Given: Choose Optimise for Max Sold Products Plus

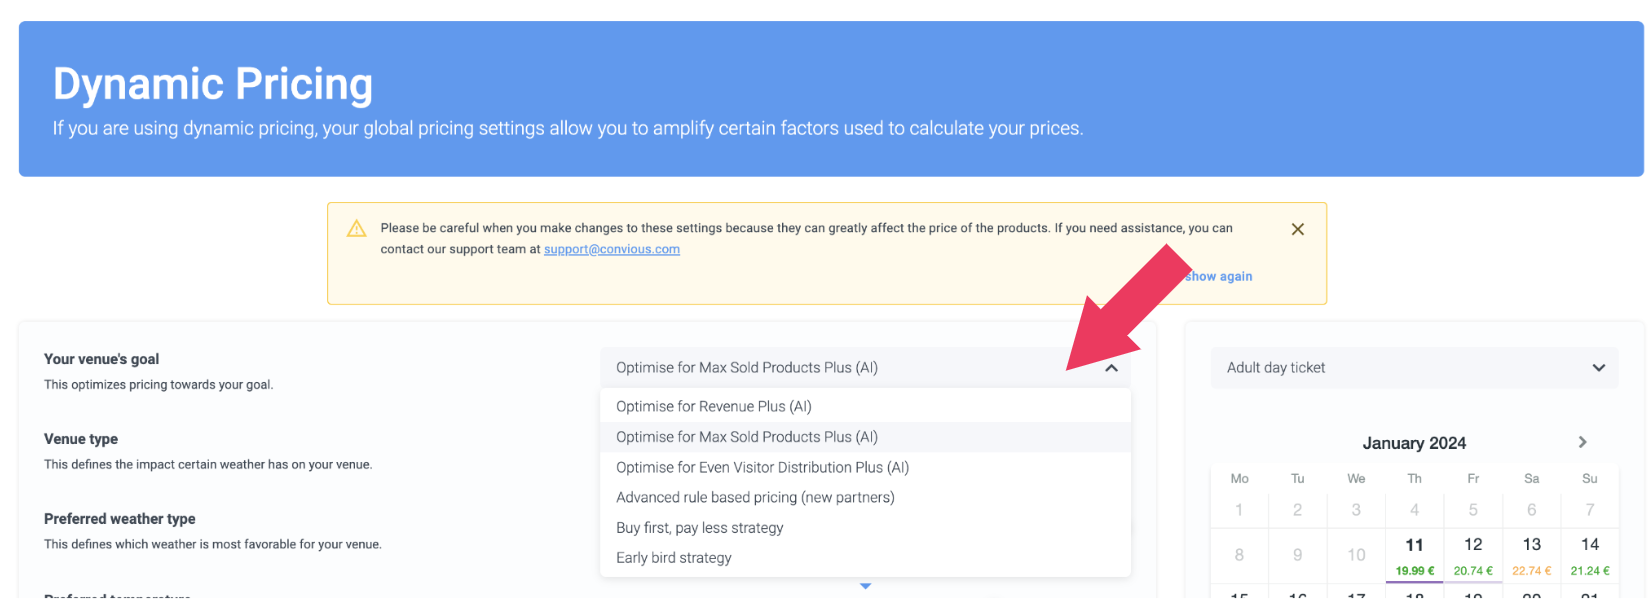Looking at the screenshot, I should coord(747,437).
